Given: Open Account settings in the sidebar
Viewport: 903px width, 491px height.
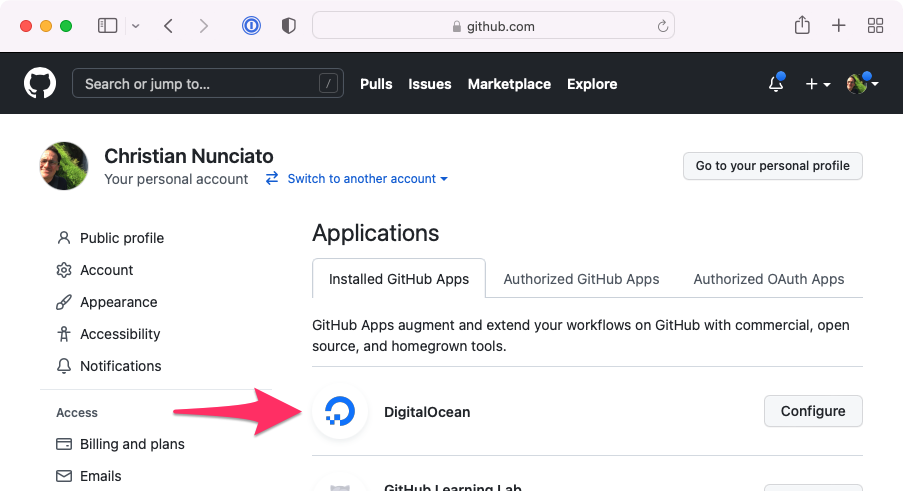Looking at the screenshot, I should (x=94, y=270).
